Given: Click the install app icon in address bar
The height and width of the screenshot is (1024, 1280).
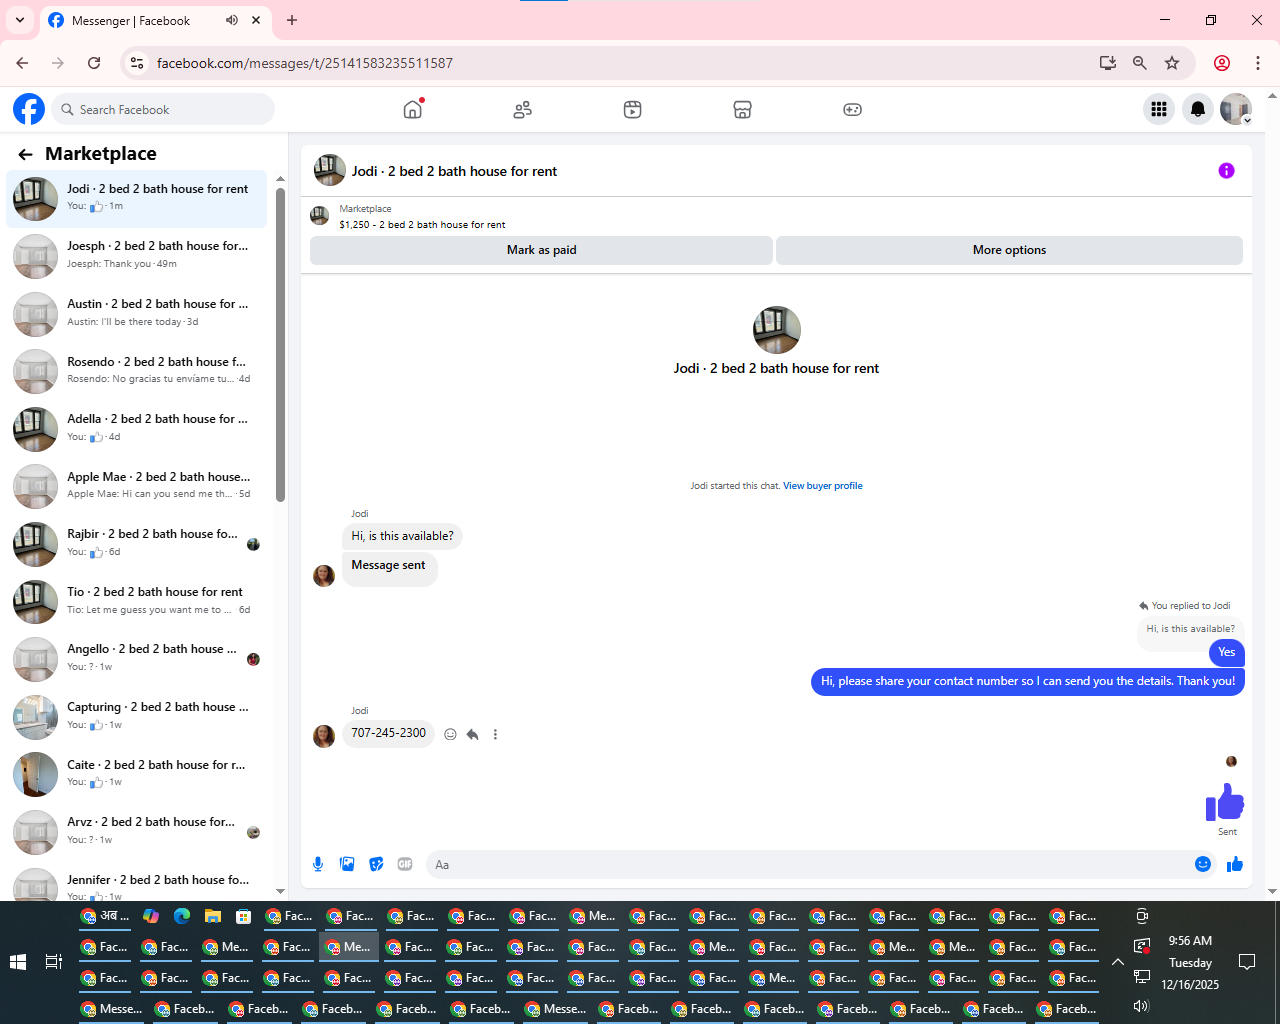Looking at the screenshot, I should 1107,63.
